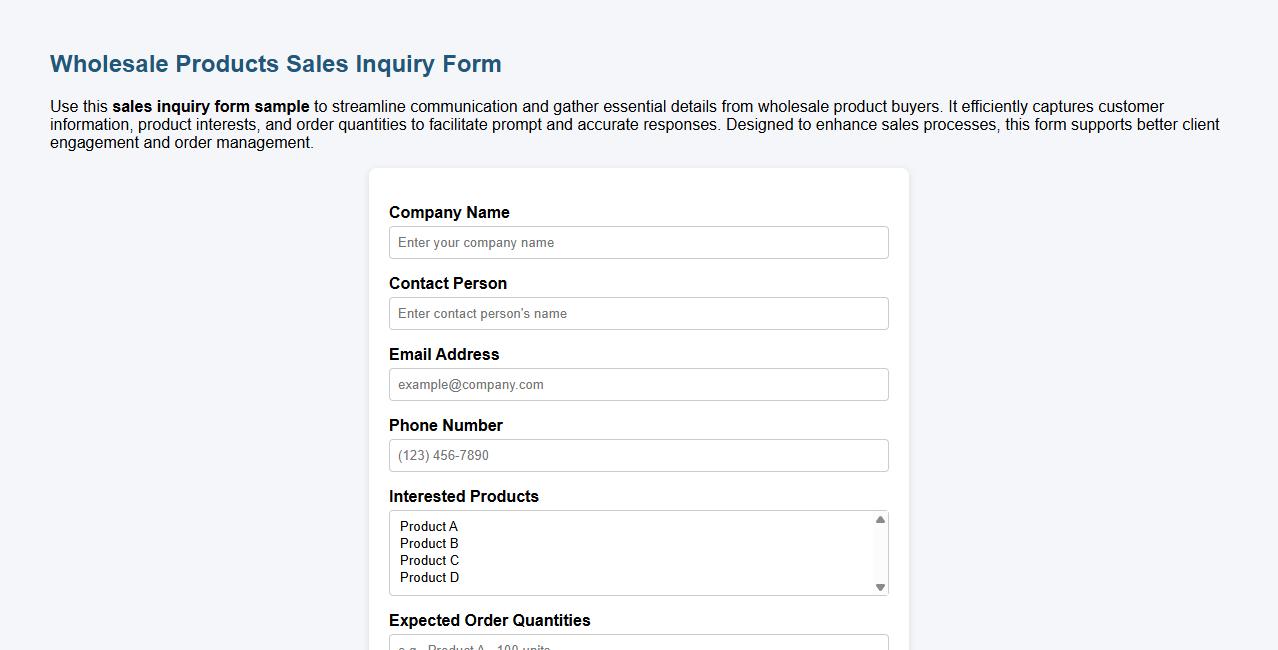
Task: Click the bold sales inquiry form sample text
Action: click(x=211, y=106)
